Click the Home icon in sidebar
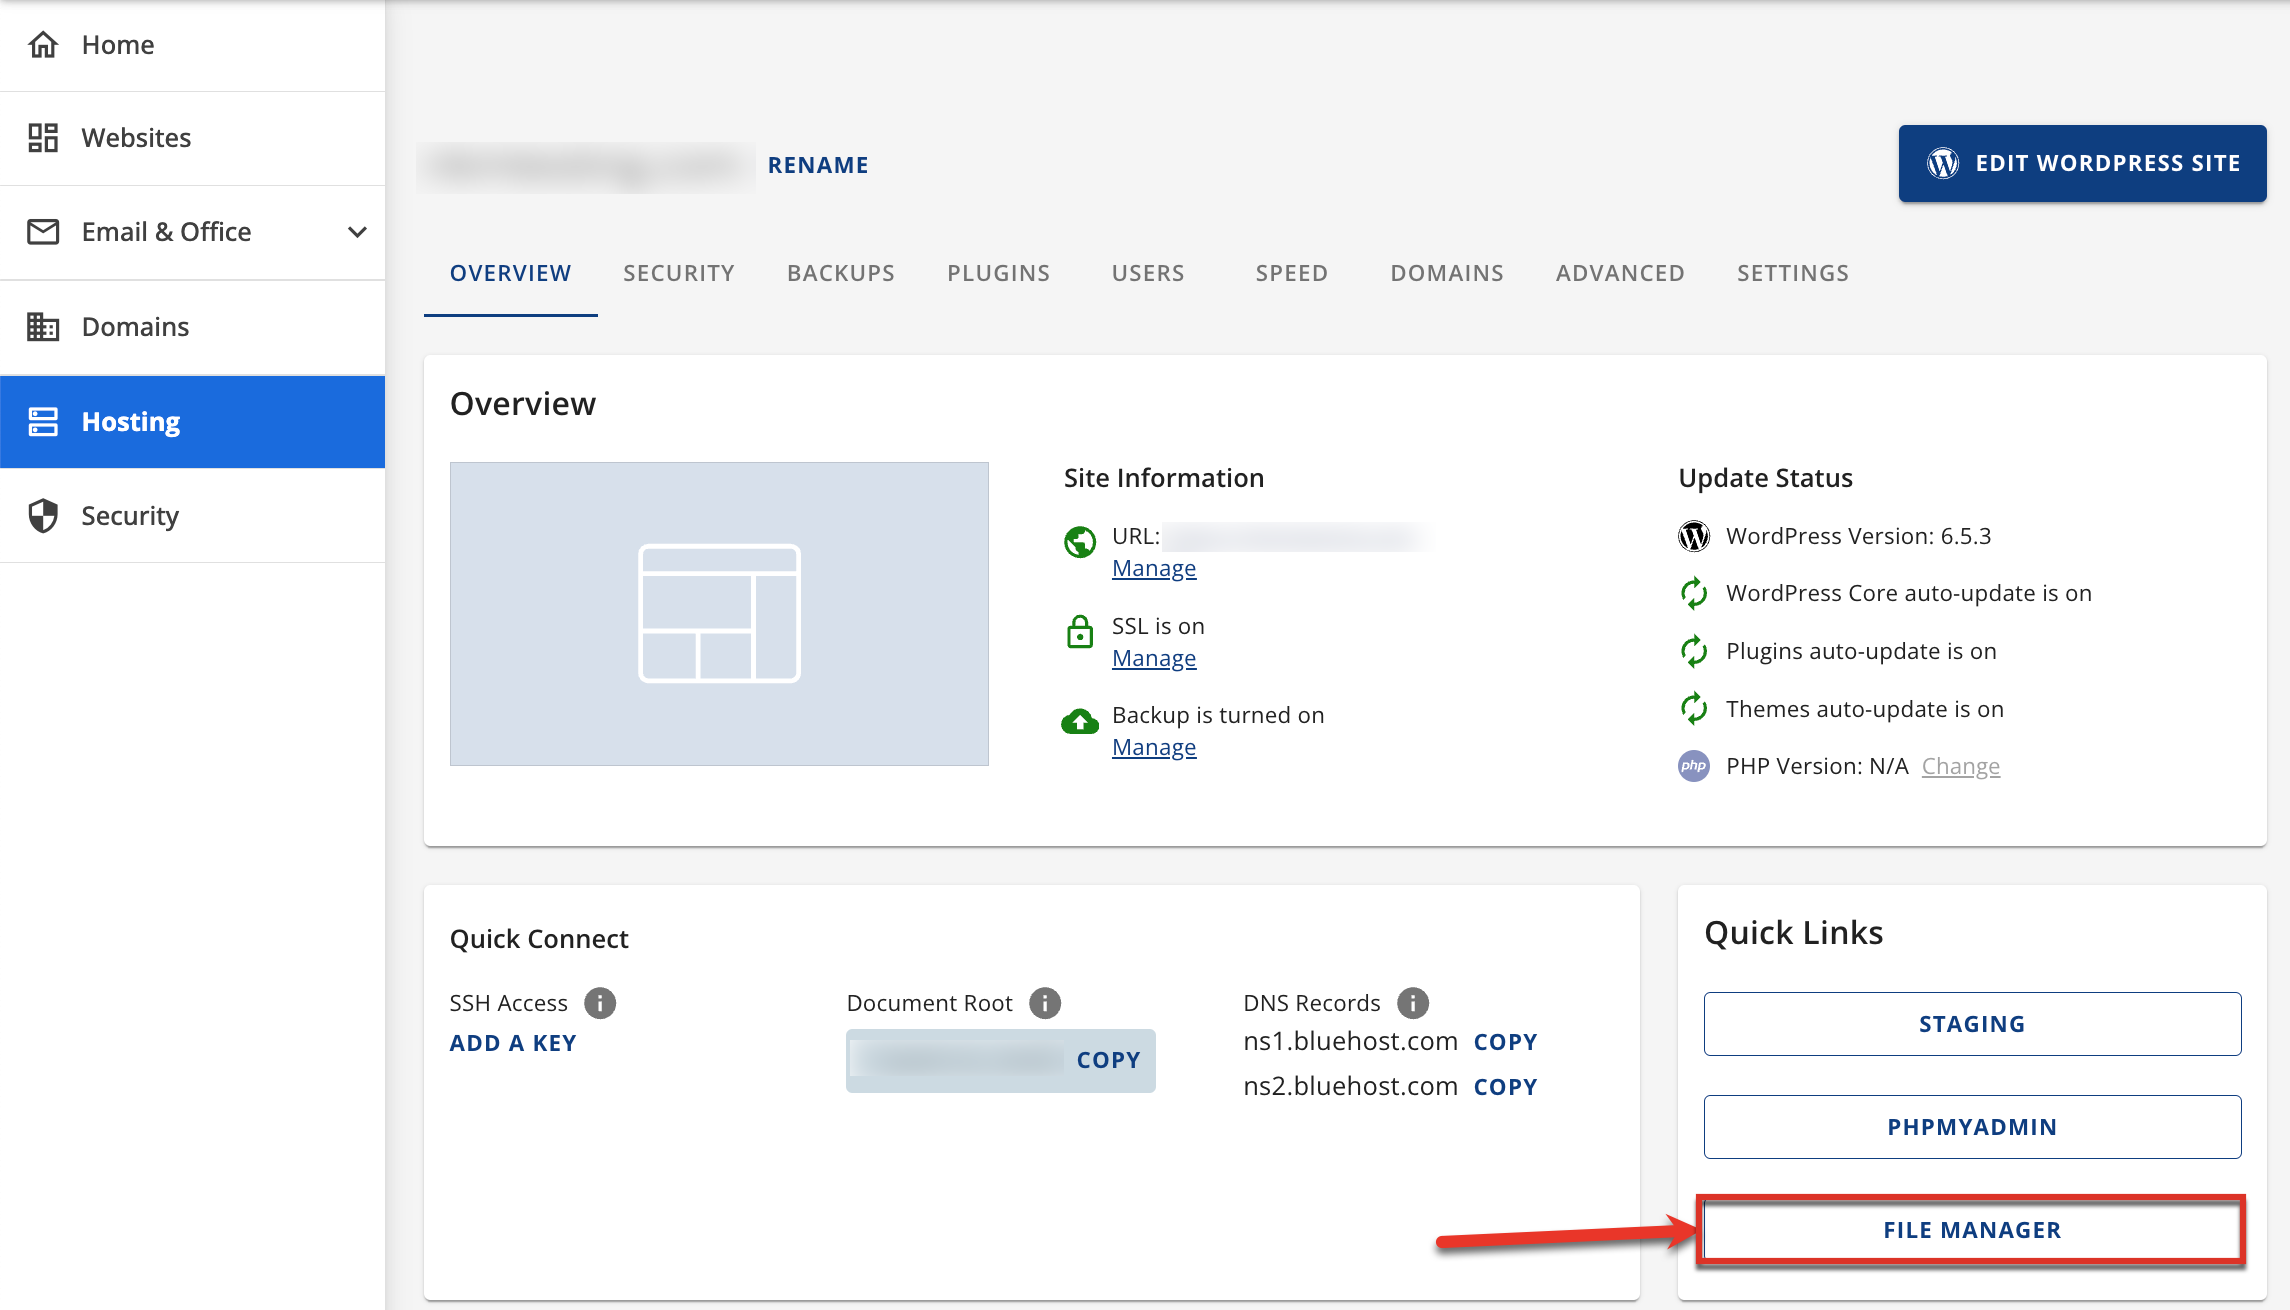 pyautogui.click(x=42, y=44)
